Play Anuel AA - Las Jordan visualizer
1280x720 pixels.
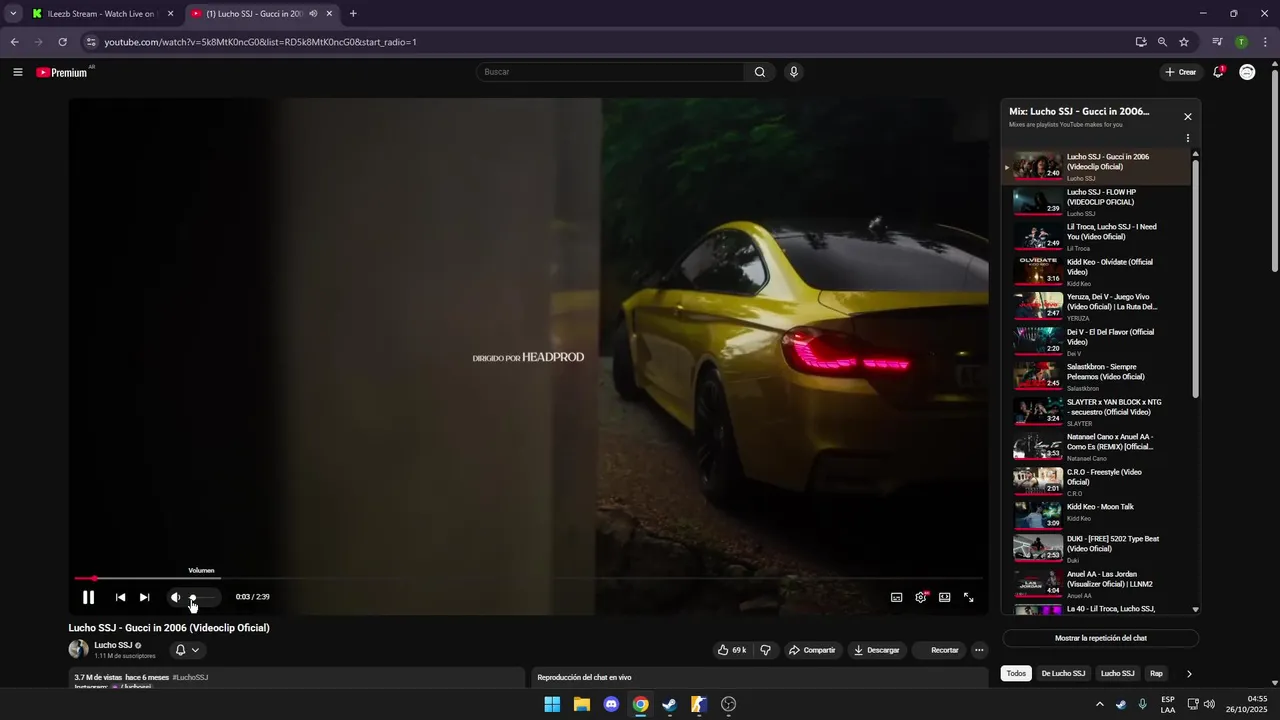1097,584
